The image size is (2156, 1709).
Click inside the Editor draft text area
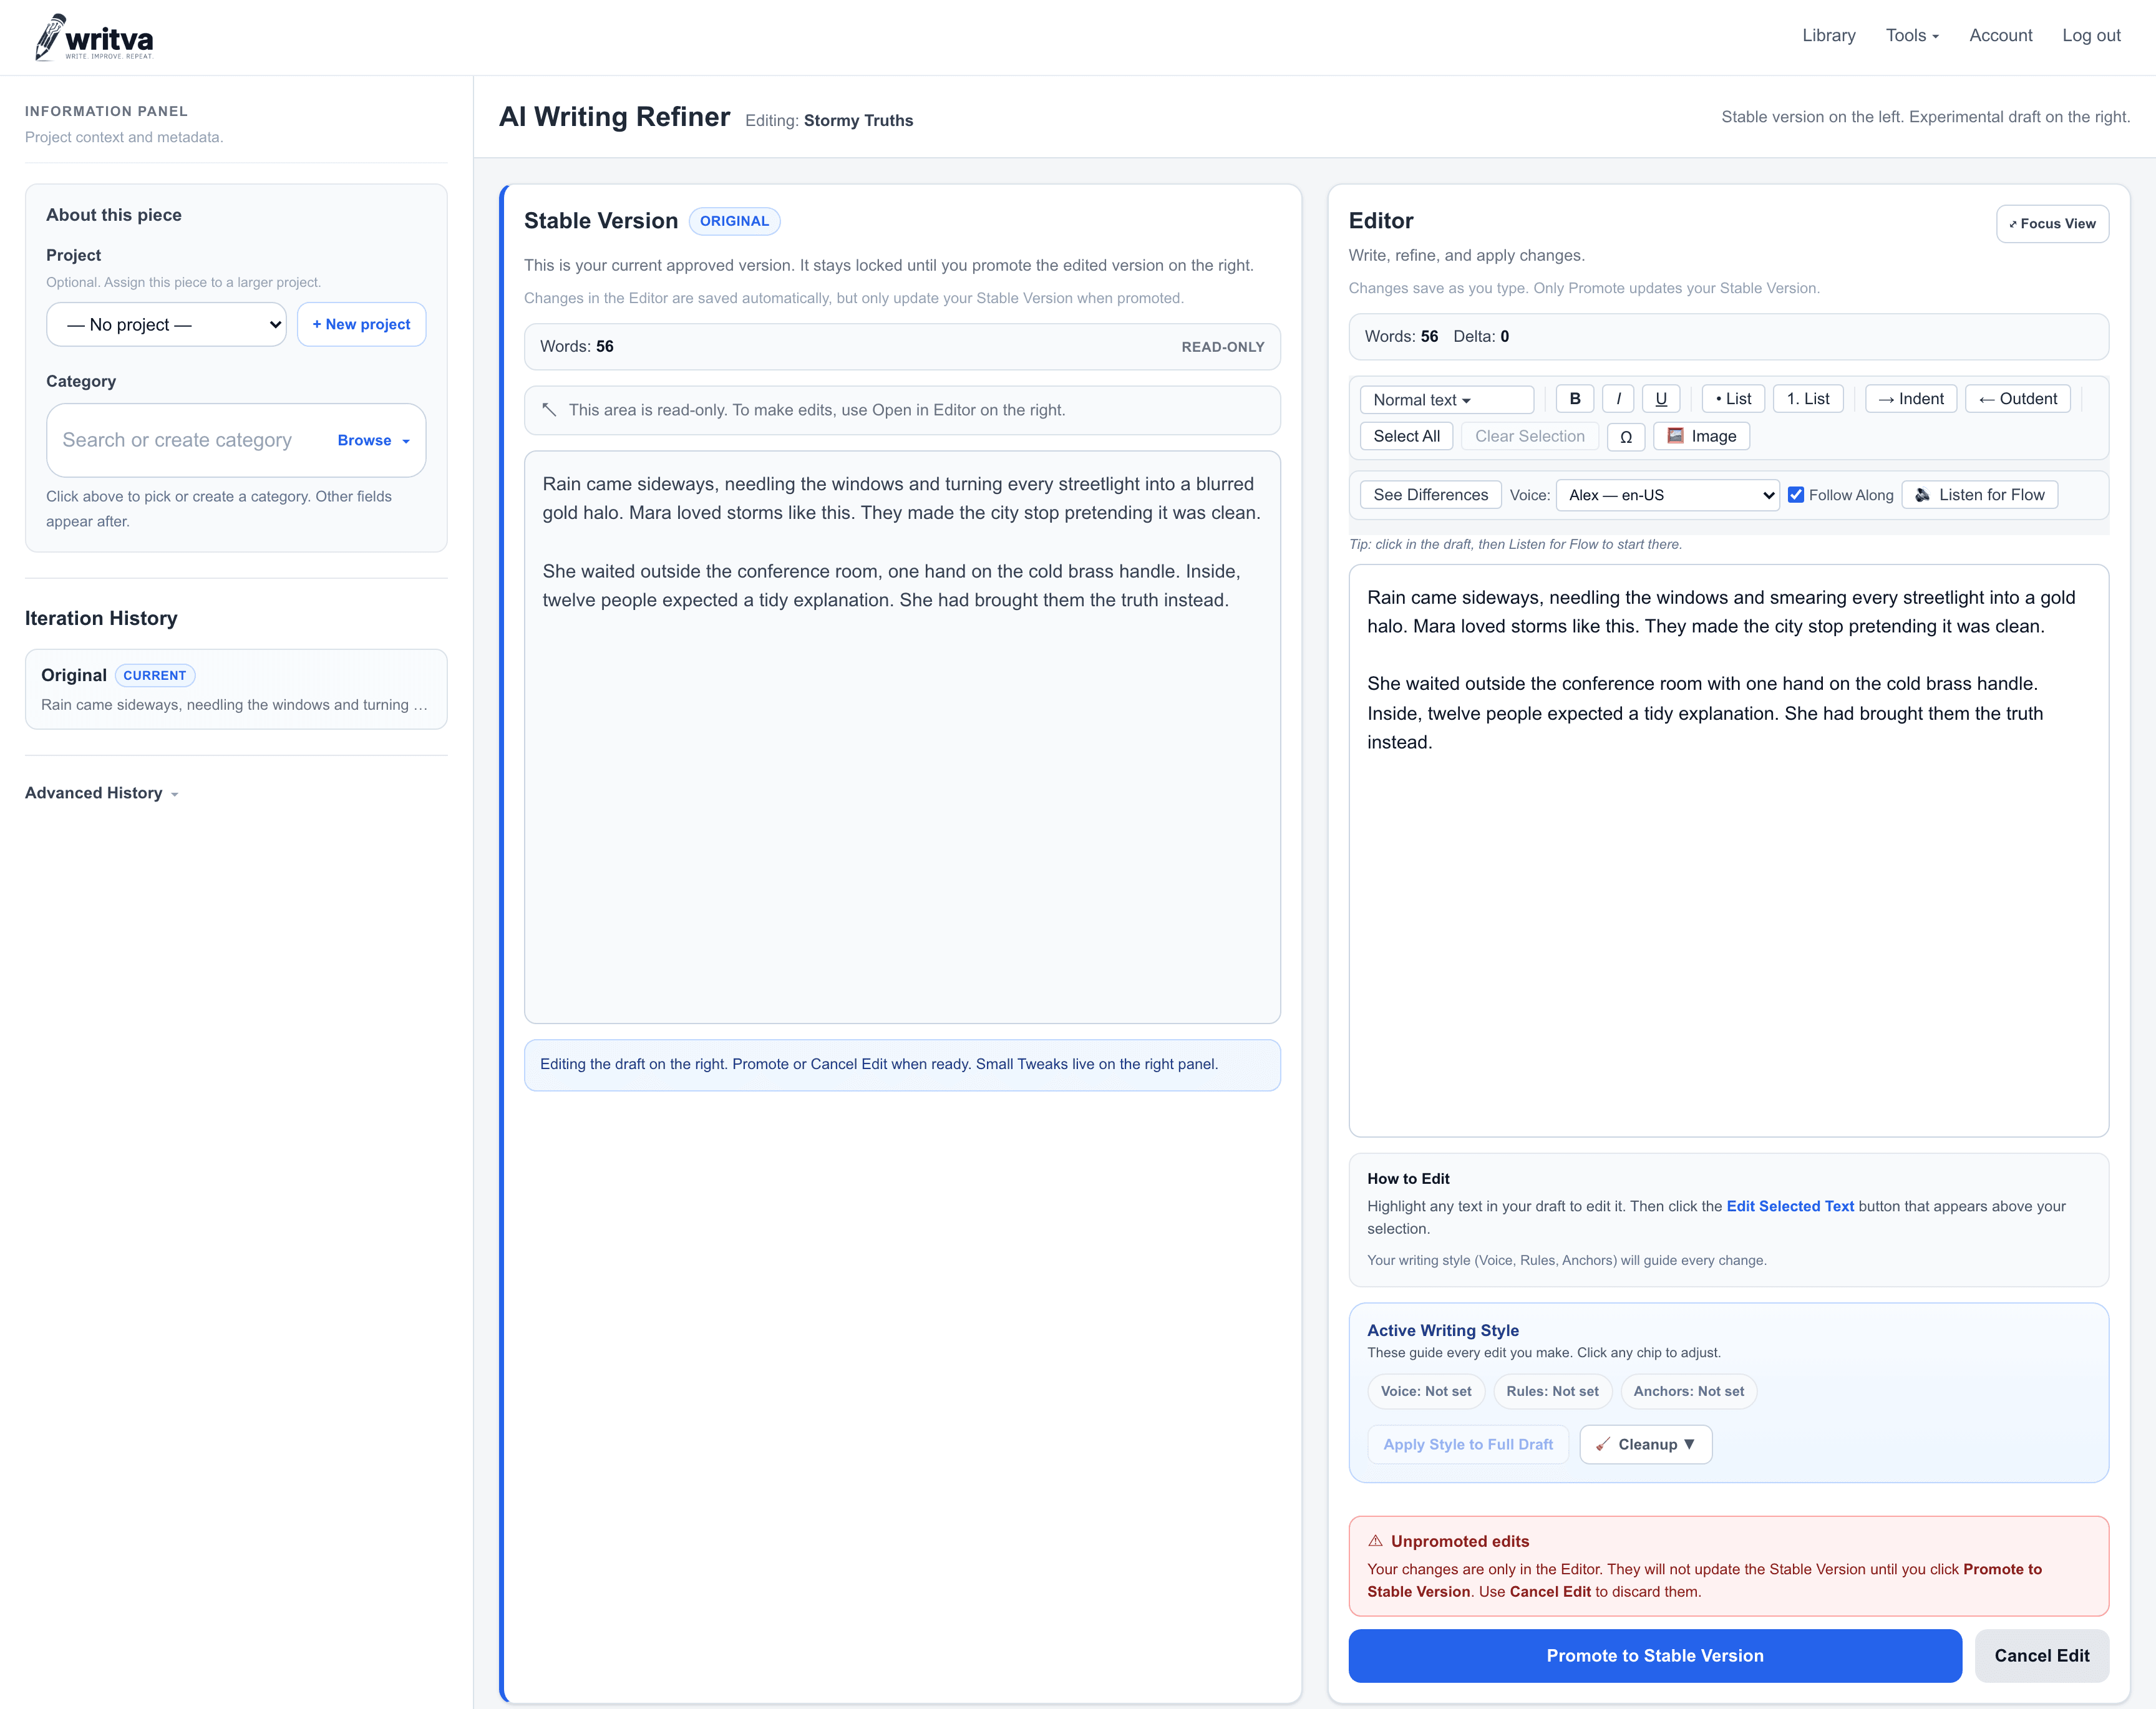pos(1728,851)
